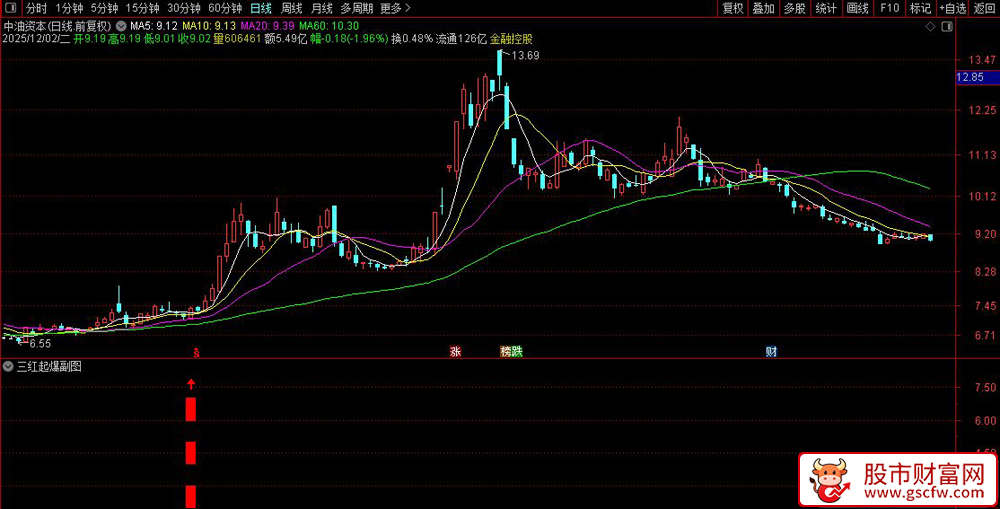The height and width of the screenshot is (509, 1000).
Task: Switch to the 分时 intraday view
Action: (x=36, y=8)
